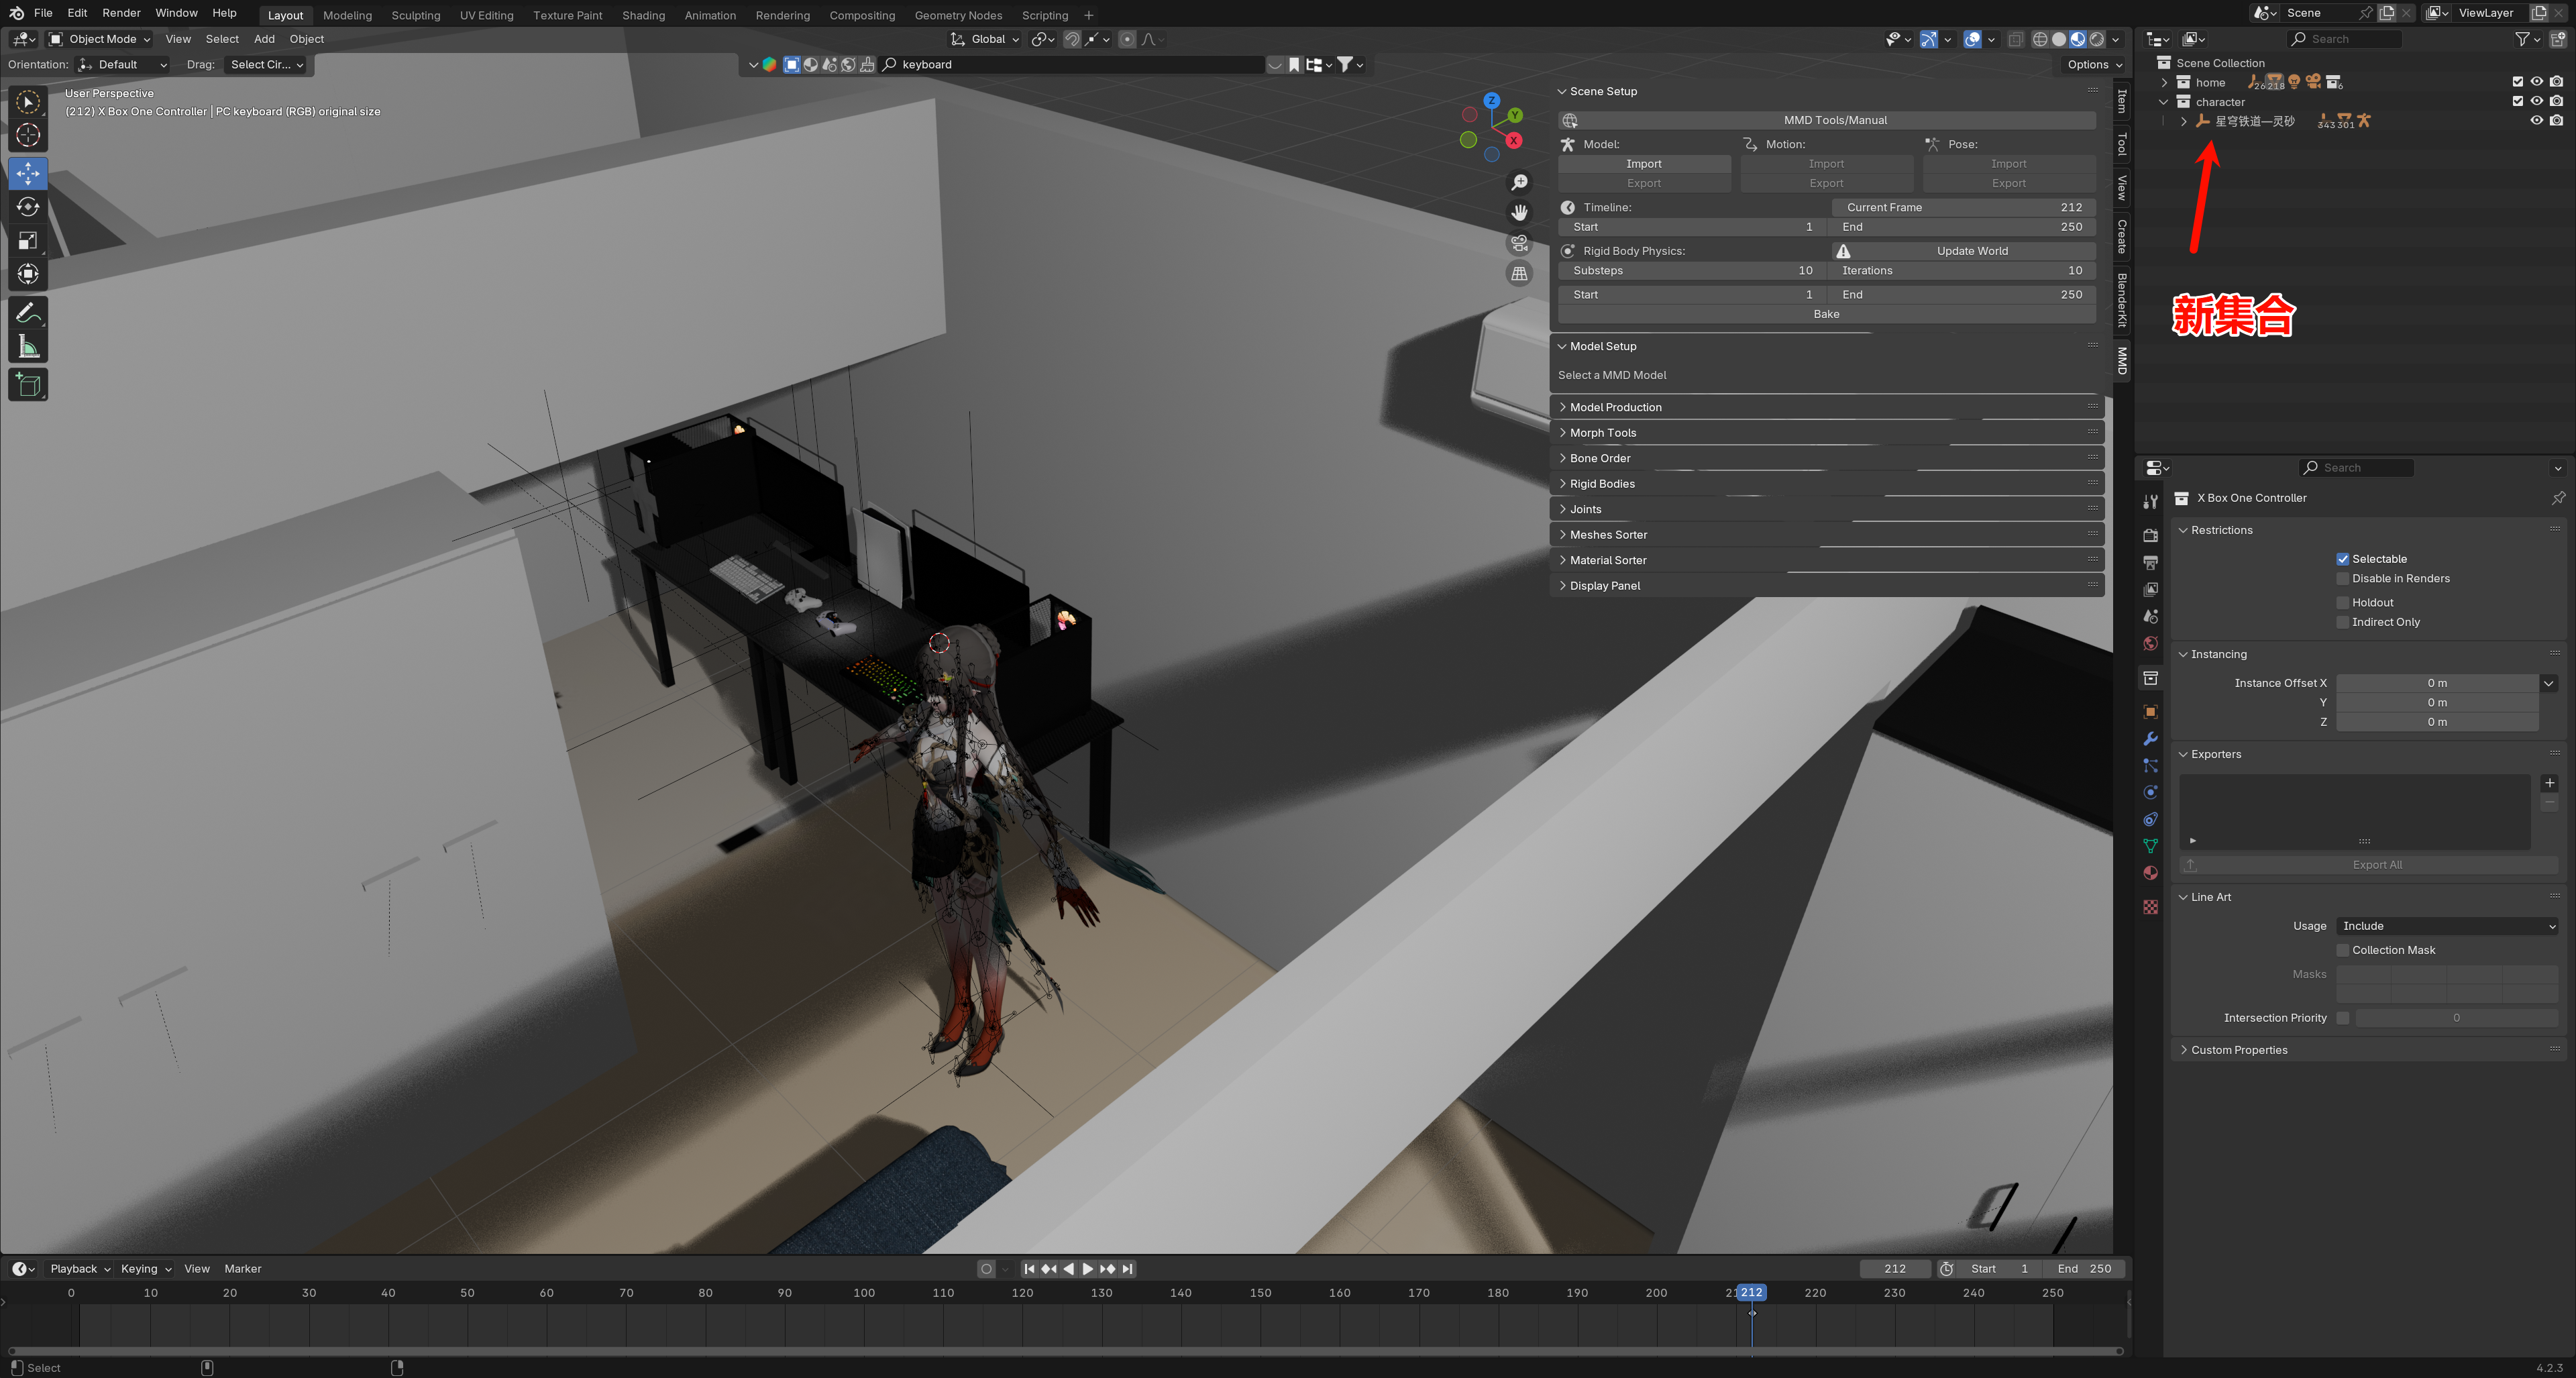Enable the Collection Mask checkbox
This screenshot has width=2576, height=1378.
click(2342, 950)
